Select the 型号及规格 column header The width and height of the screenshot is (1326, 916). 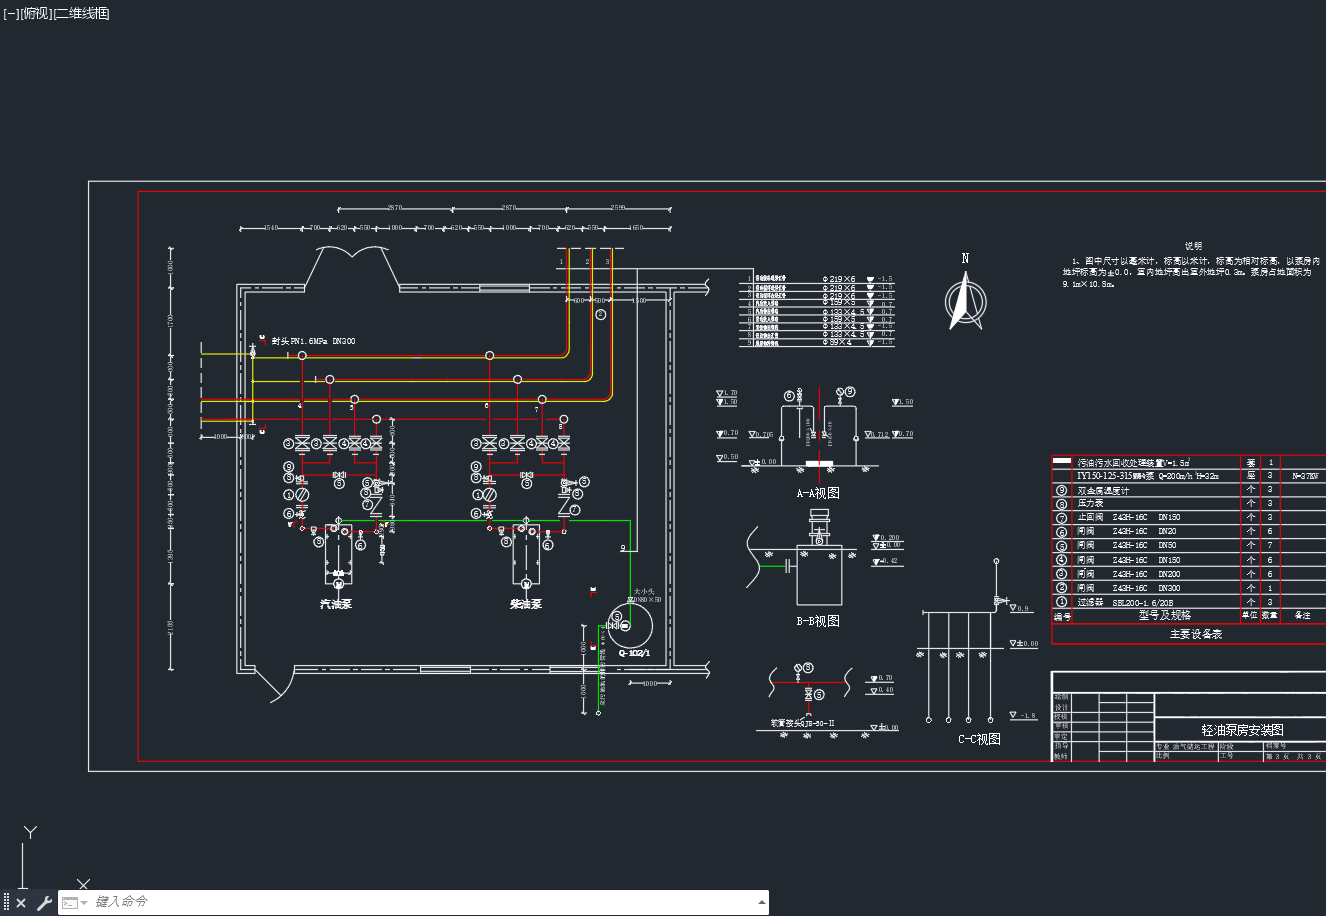(x=1165, y=616)
